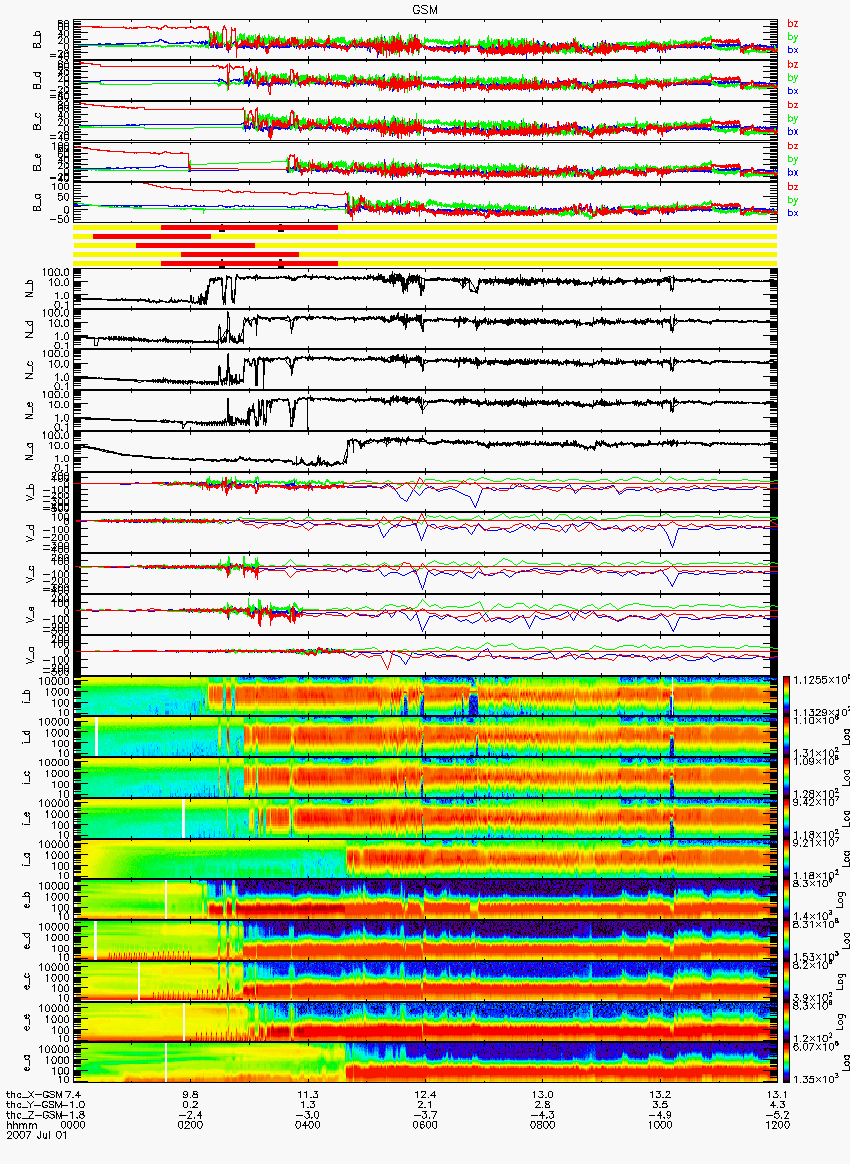
Task: Click the white gap line in i_d spectrogram
Action: [x=96, y=737]
